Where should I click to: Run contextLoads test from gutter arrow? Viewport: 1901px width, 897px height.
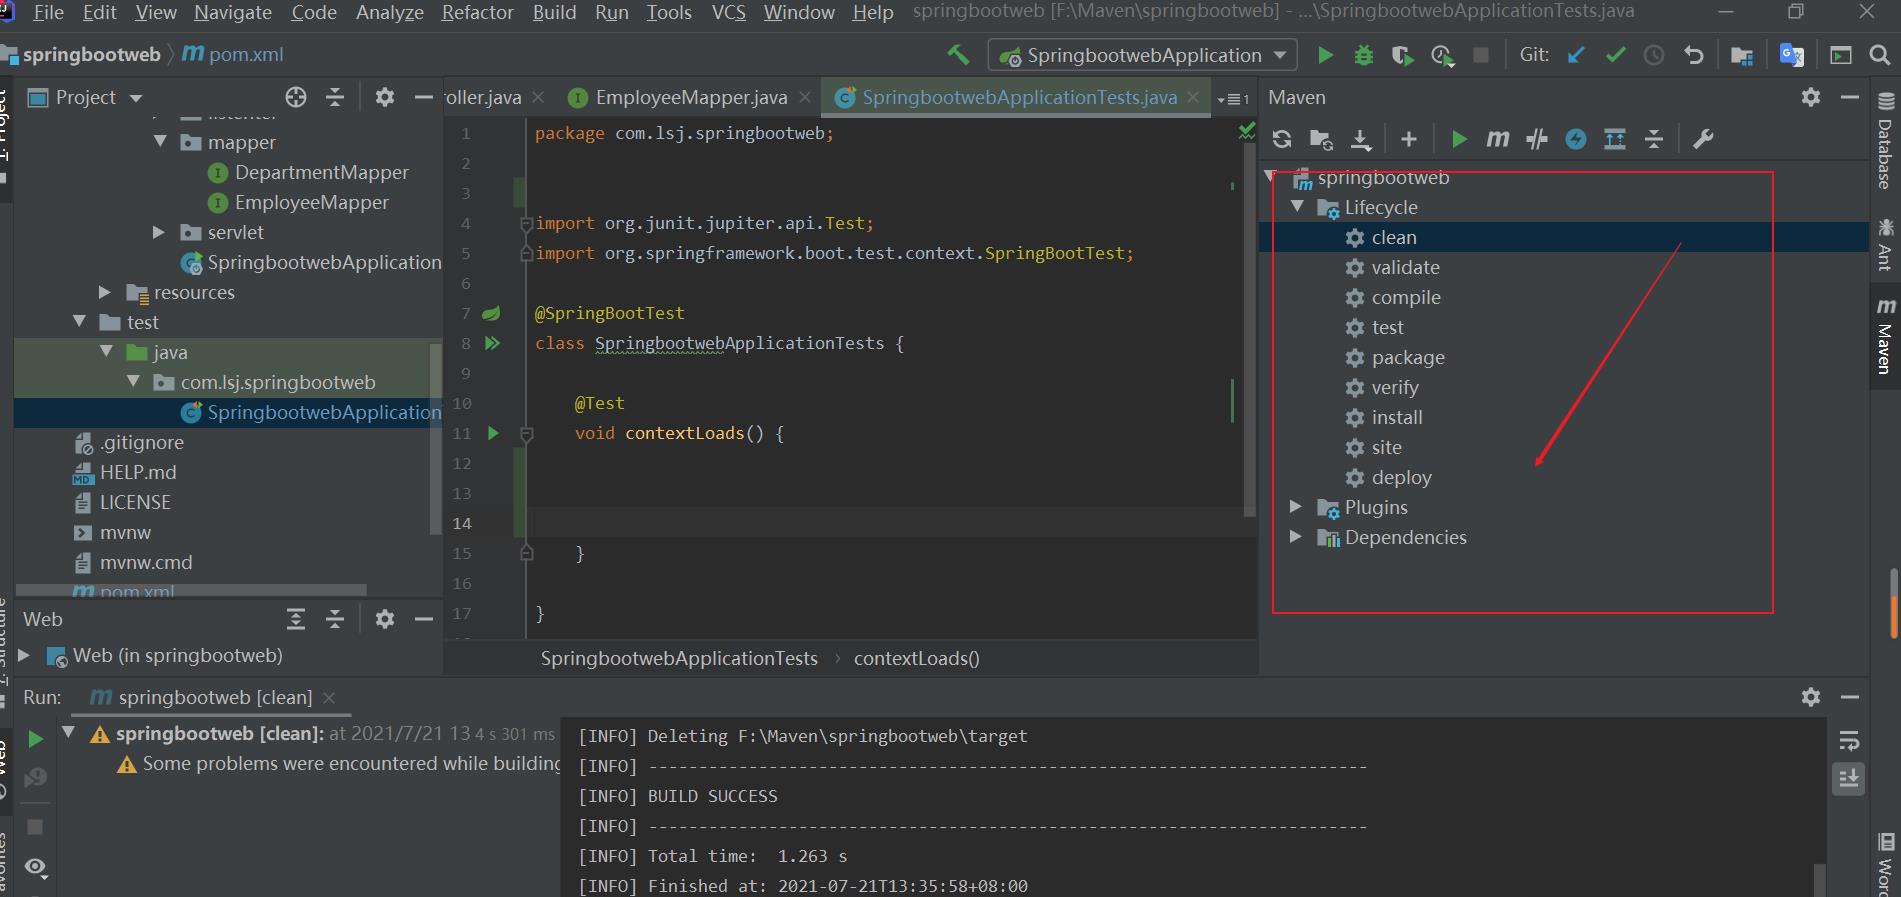pyautogui.click(x=493, y=433)
